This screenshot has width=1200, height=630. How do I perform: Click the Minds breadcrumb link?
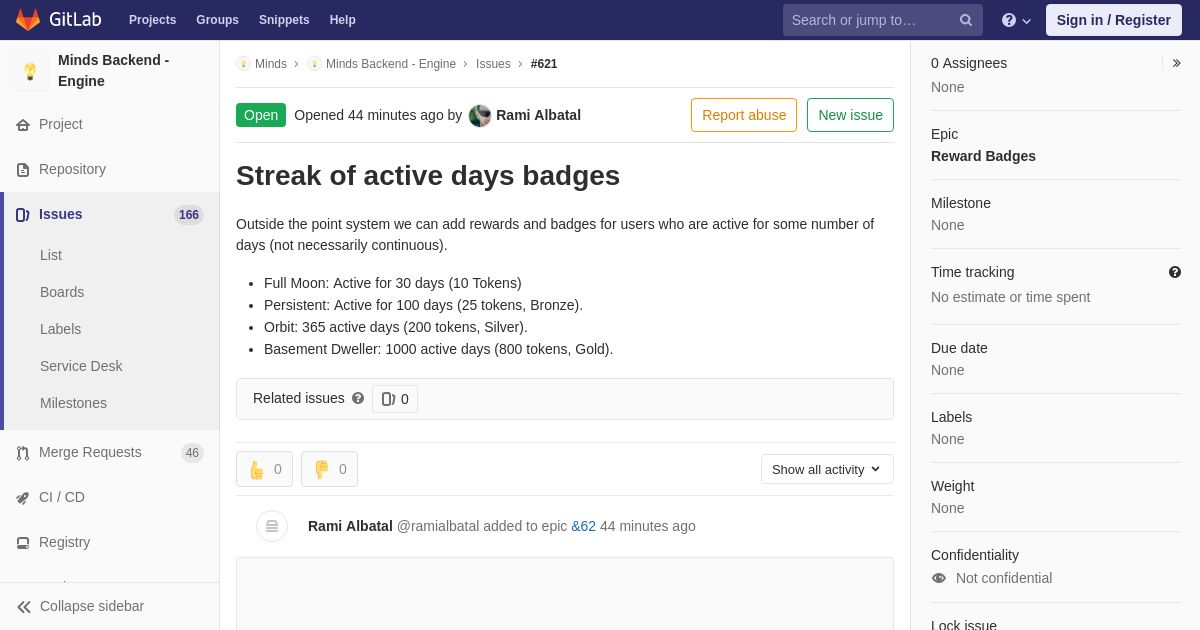pos(271,64)
